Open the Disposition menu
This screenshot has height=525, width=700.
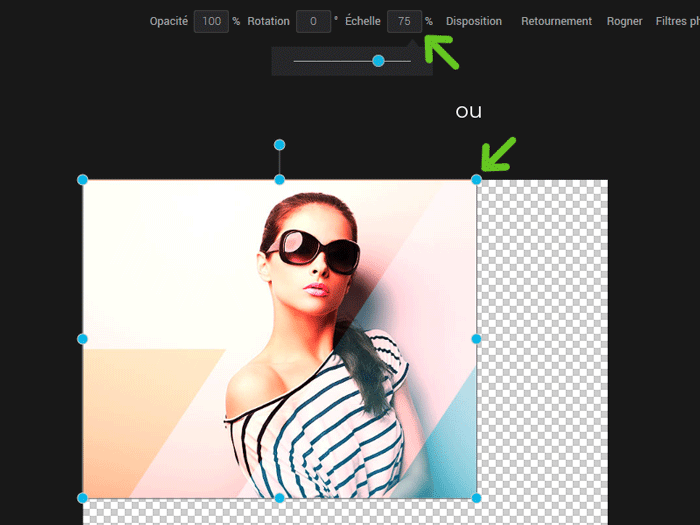474,21
